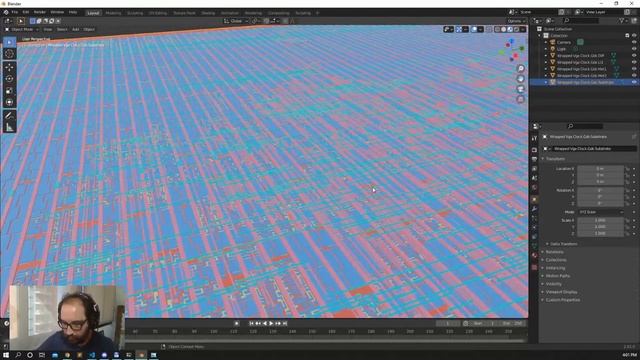Expand the Relations panel
Screen dimensions: 640x360
(554, 252)
